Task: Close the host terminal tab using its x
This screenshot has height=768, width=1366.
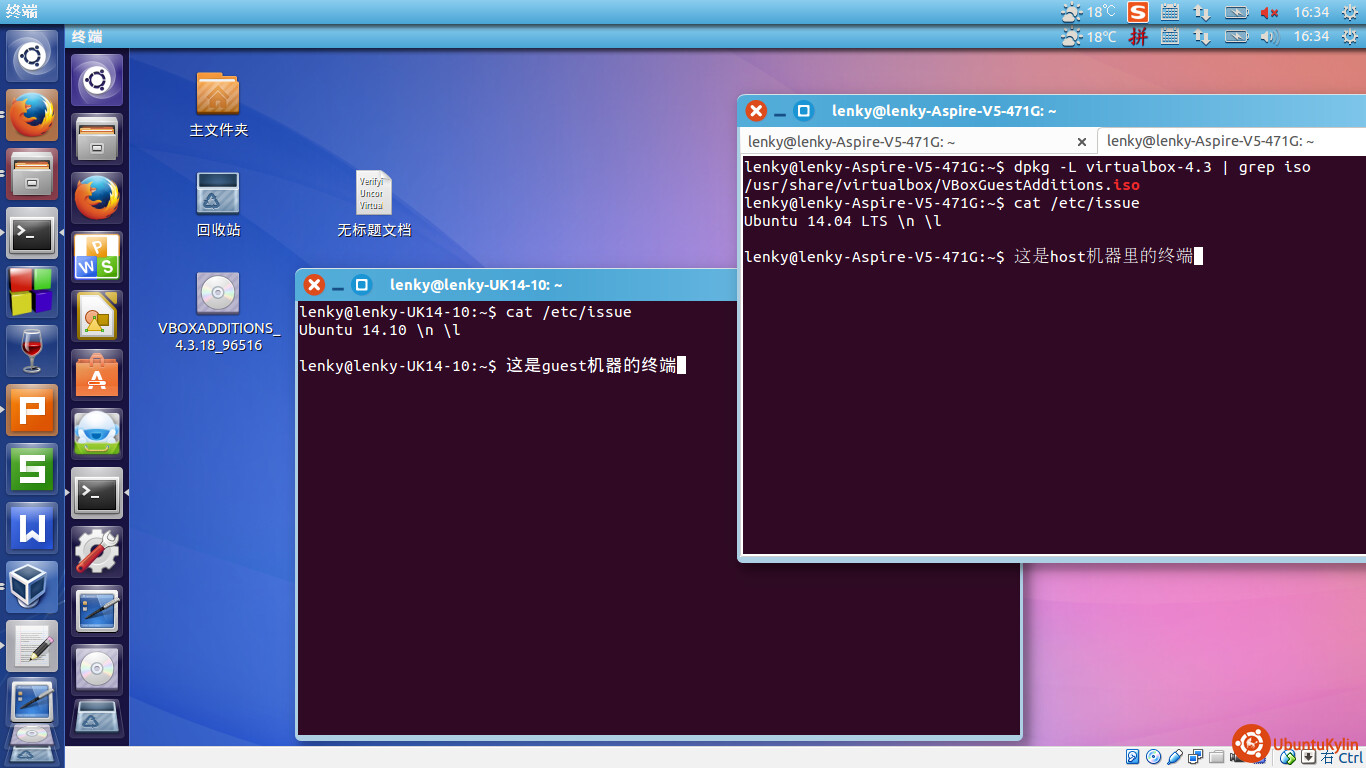Action: (x=1081, y=142)
